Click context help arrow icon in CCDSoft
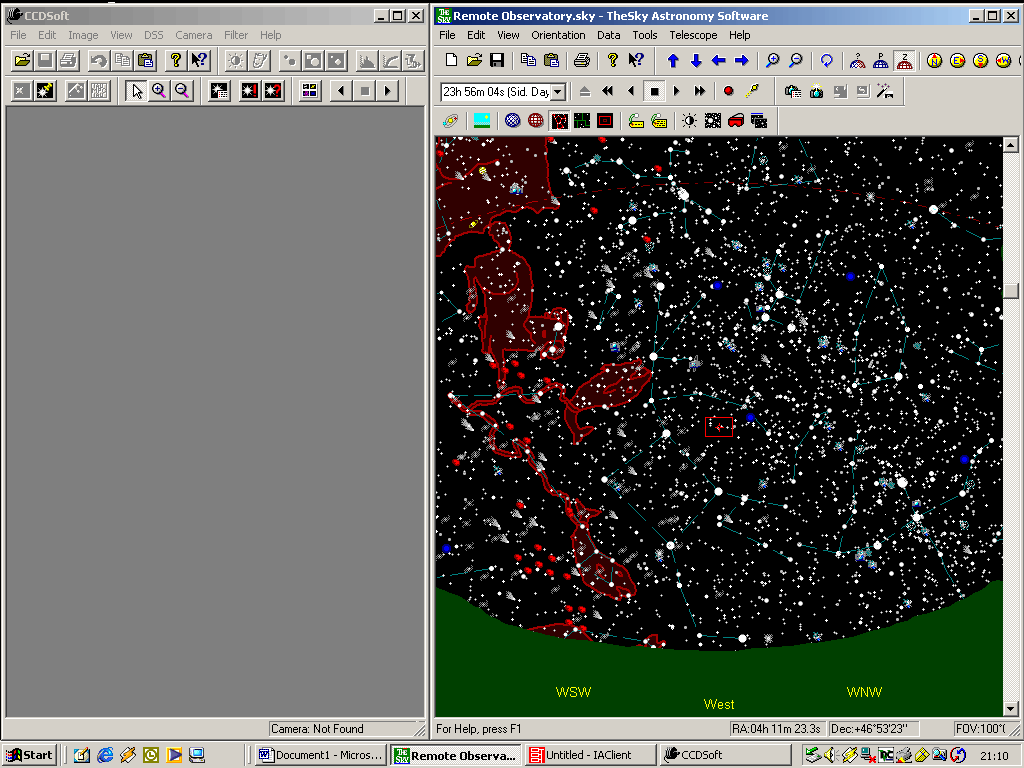Image resolution: width=1024 pixels, height=768 pixels. [199, 61]
